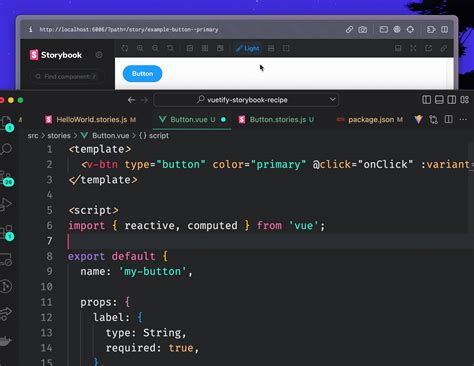This screenshot has width=474, height=366.
Task: Click the stories folder breadcrumb
Action: 59,136
